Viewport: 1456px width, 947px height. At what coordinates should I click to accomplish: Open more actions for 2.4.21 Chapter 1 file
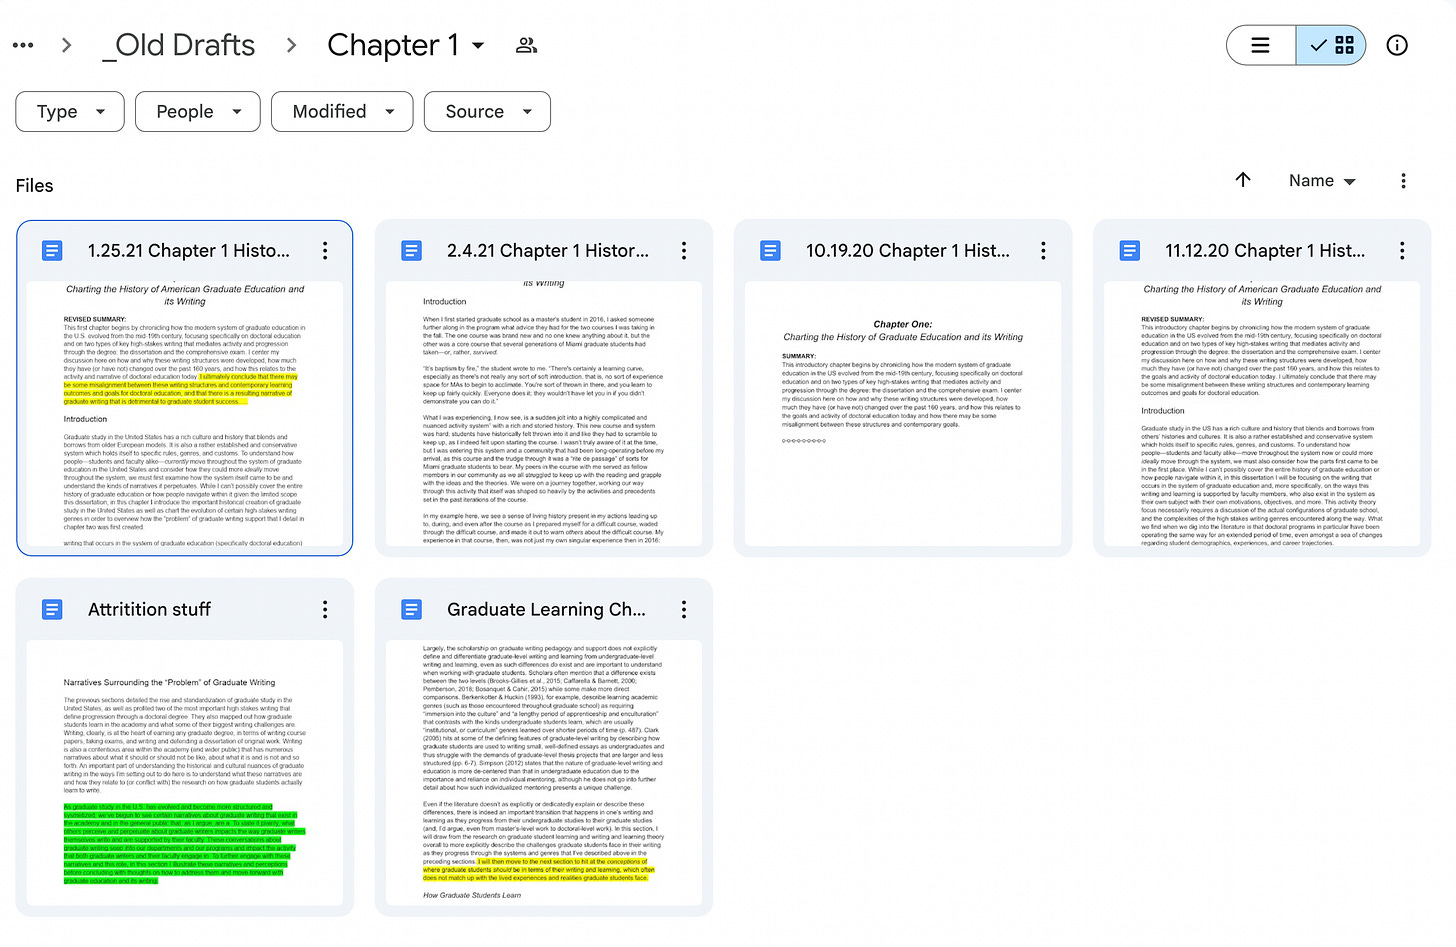[x=684, y=251]
